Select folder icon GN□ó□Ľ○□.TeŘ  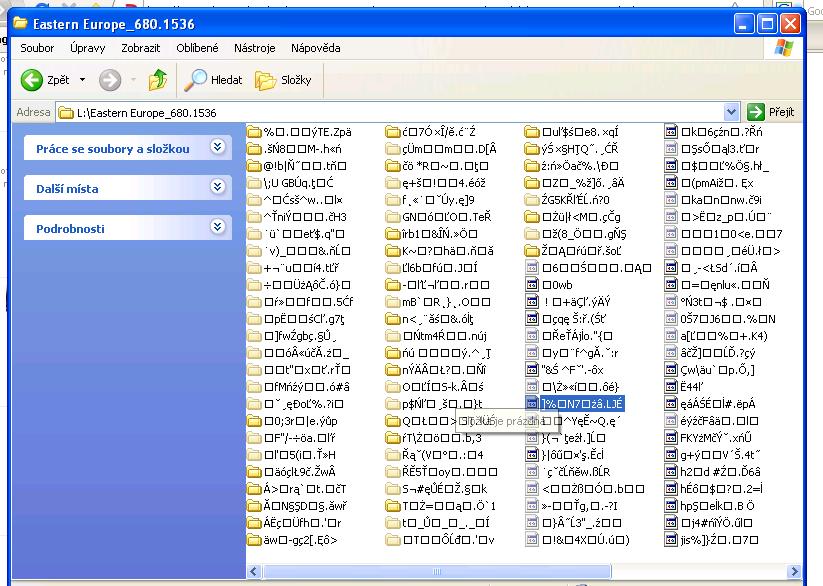point(393,217)
